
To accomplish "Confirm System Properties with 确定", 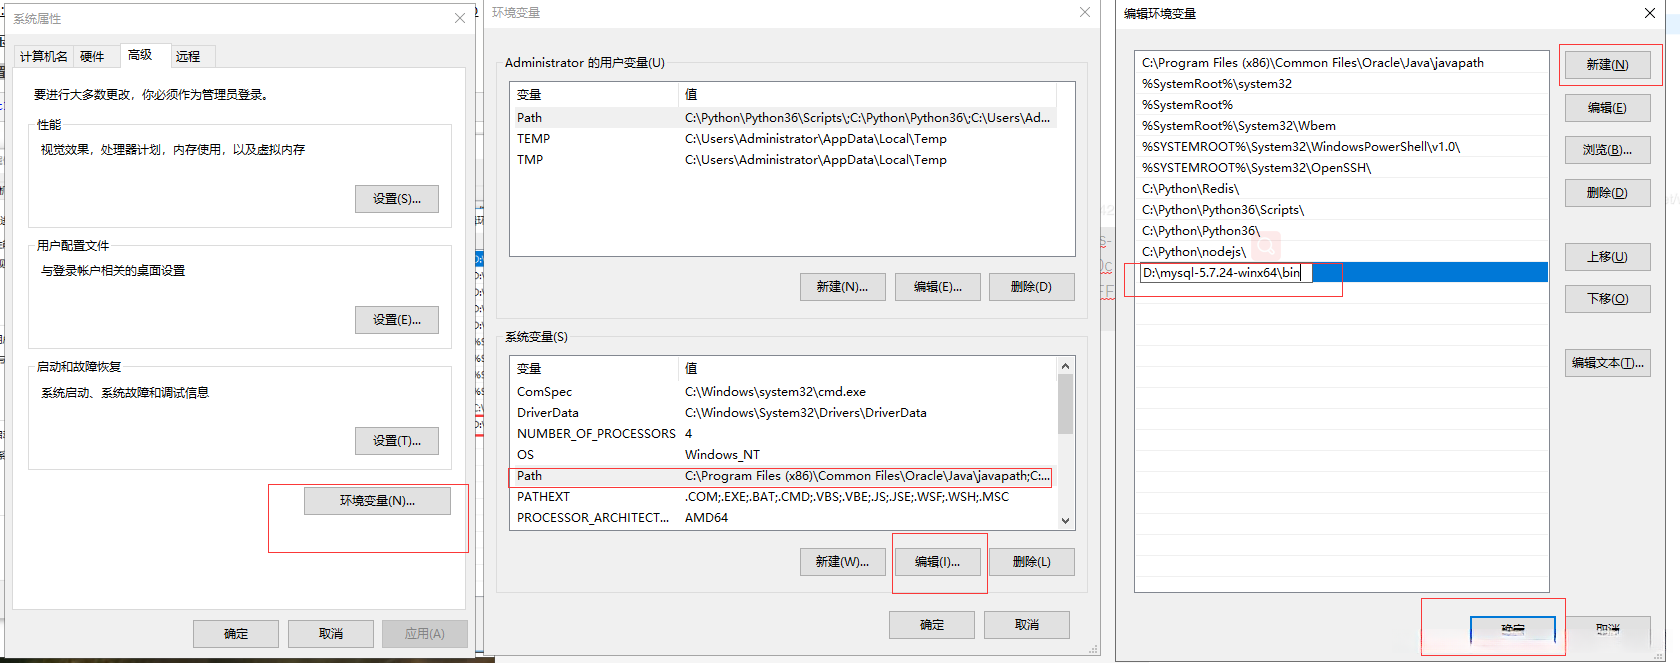I will click(x=236, y=634).
